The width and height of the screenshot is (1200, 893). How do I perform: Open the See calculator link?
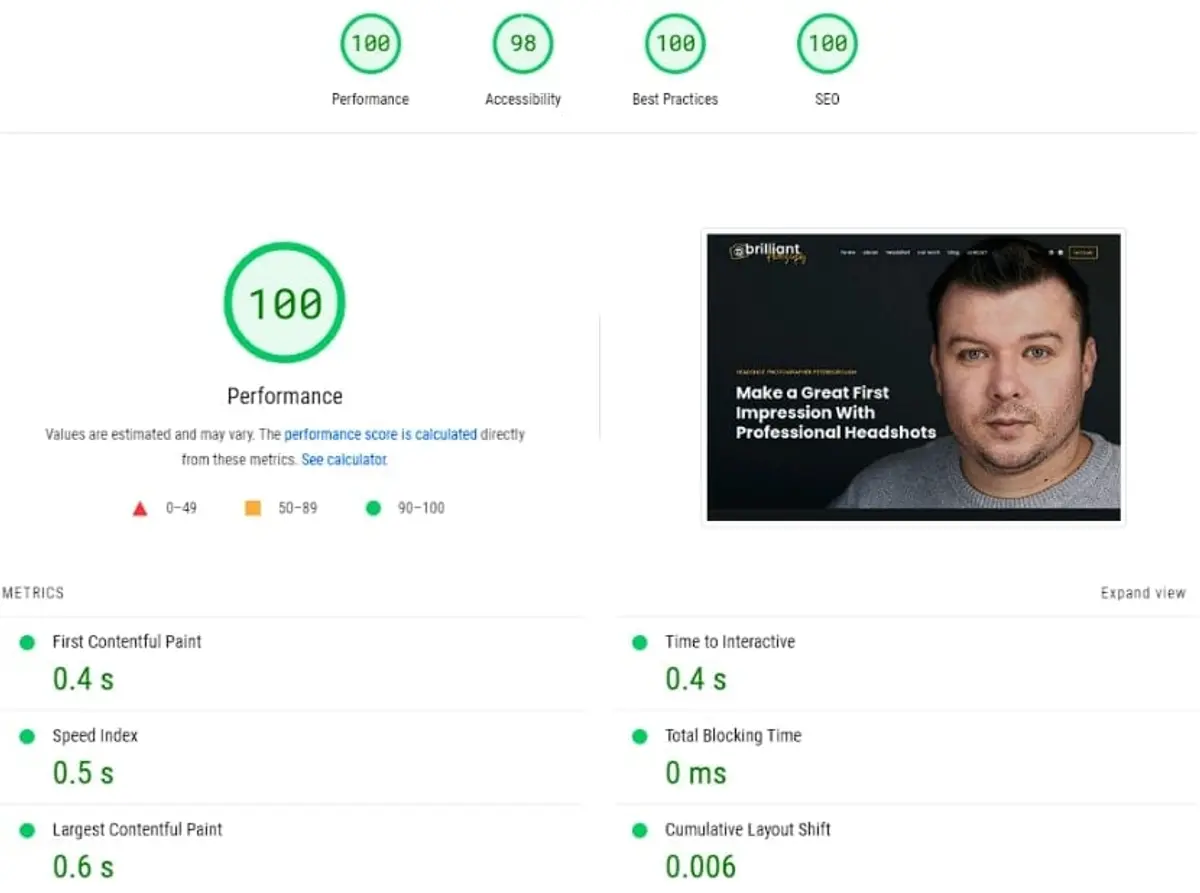click(343, 459)
